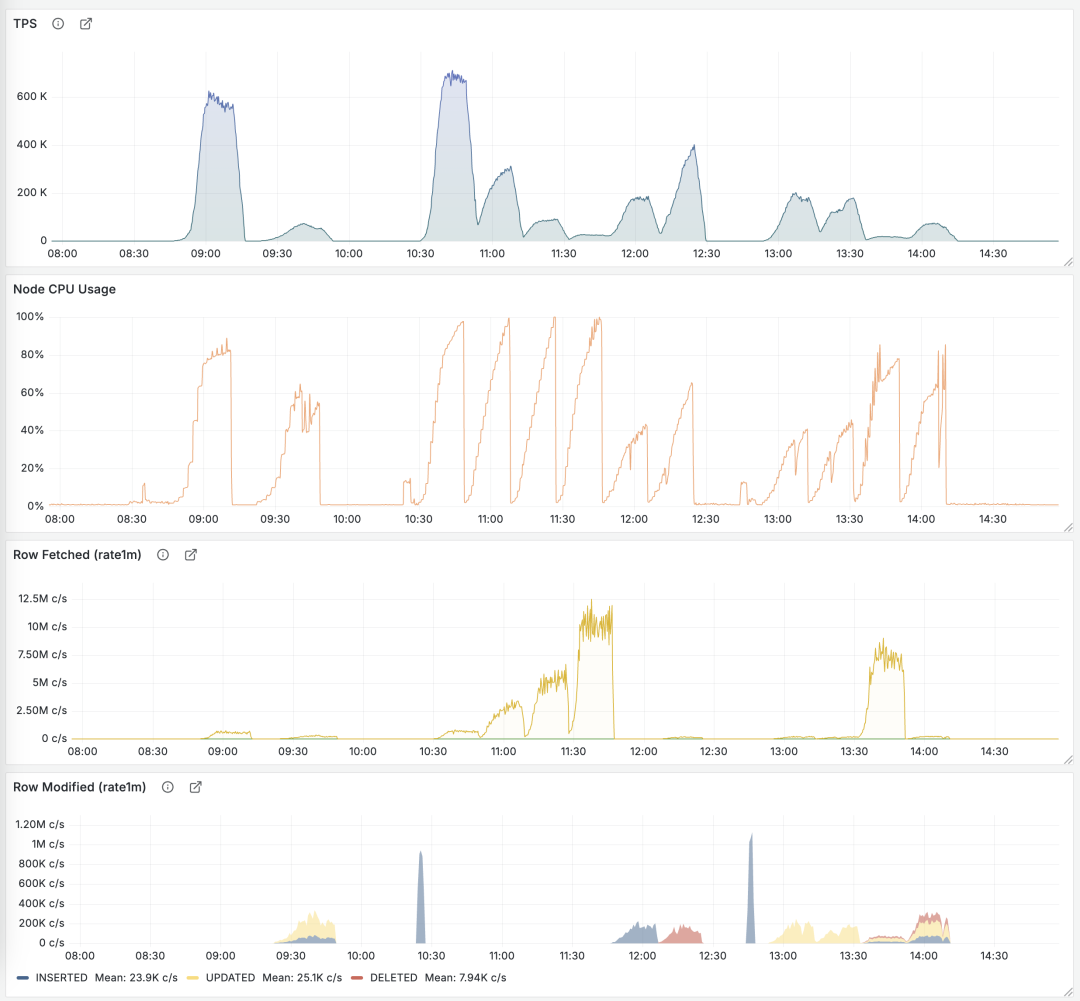The width and height of the screenshot is (1080, 1001).
Task: Click the Row Fetched panel resize handle
Action: click(x=1067, y=759)
